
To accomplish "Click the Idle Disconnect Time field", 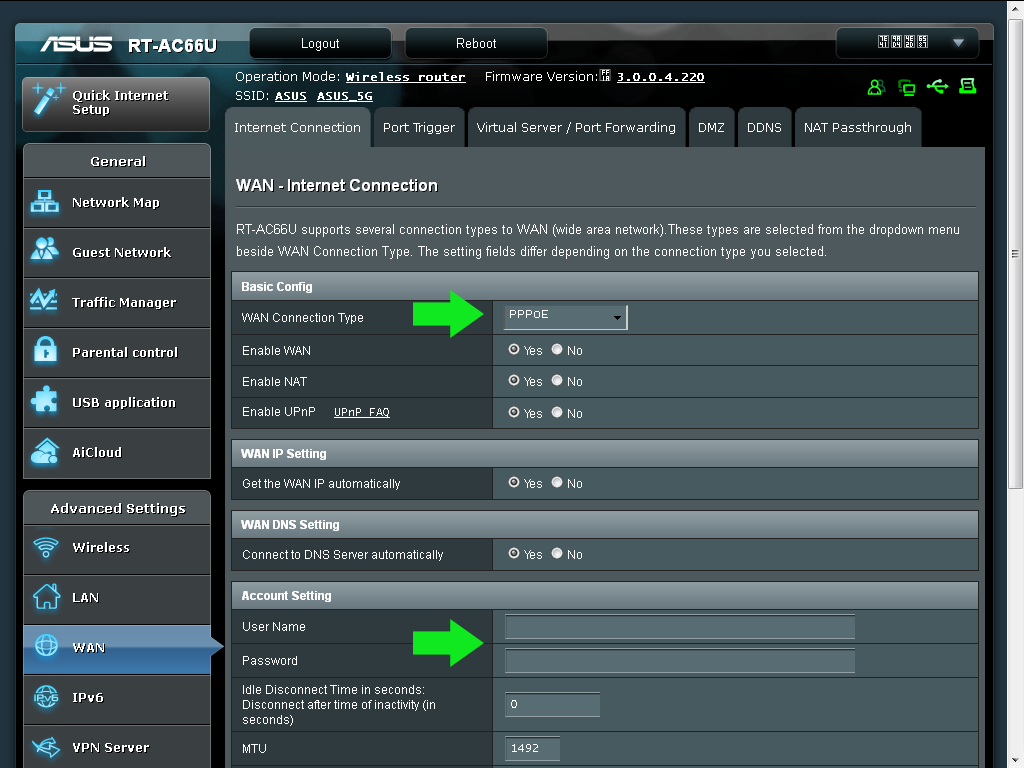I will click(552, 704).
